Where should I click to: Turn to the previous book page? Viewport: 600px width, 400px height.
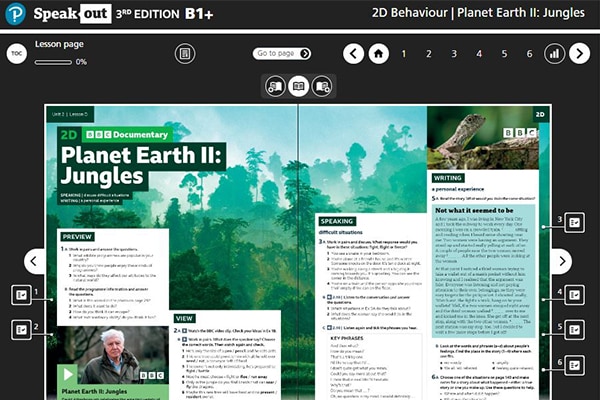coord(34,262)
